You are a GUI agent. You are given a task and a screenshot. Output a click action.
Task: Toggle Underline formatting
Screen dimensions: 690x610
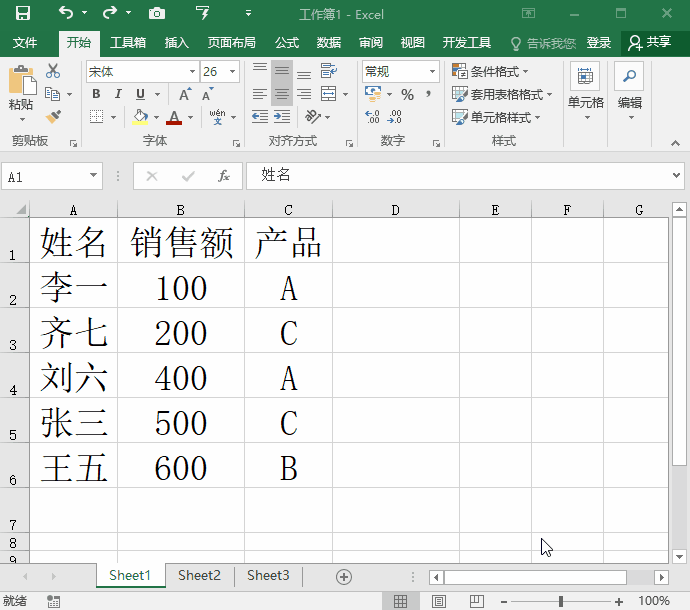click(x=140, y=94)
